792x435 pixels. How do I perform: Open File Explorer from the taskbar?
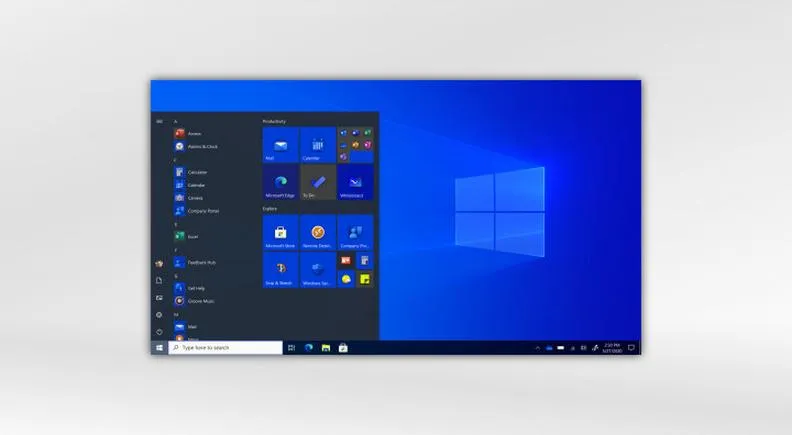pyautogui.click(x=326, y=348)
